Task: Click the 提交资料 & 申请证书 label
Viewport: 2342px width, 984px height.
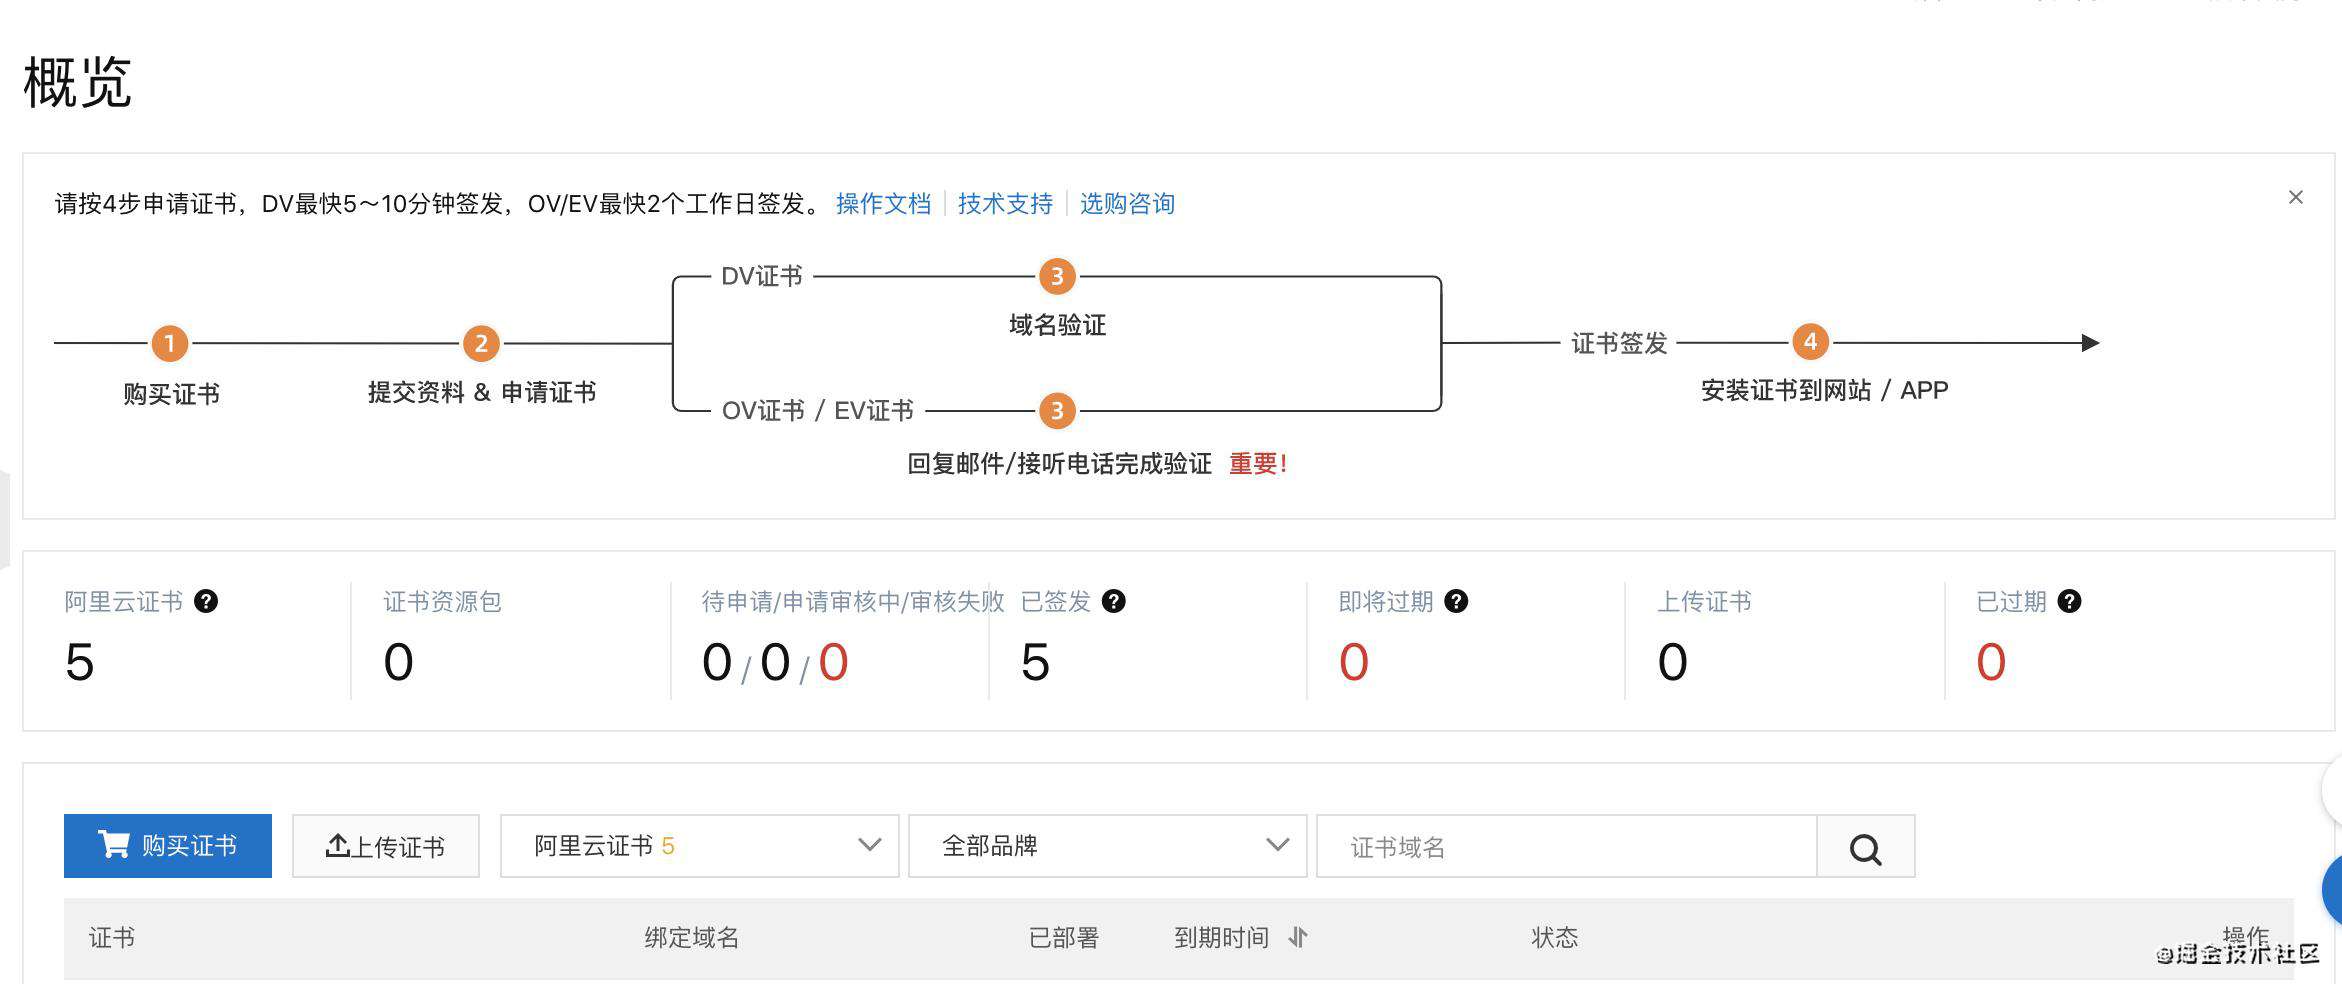Action: click(x=482, y=392)
